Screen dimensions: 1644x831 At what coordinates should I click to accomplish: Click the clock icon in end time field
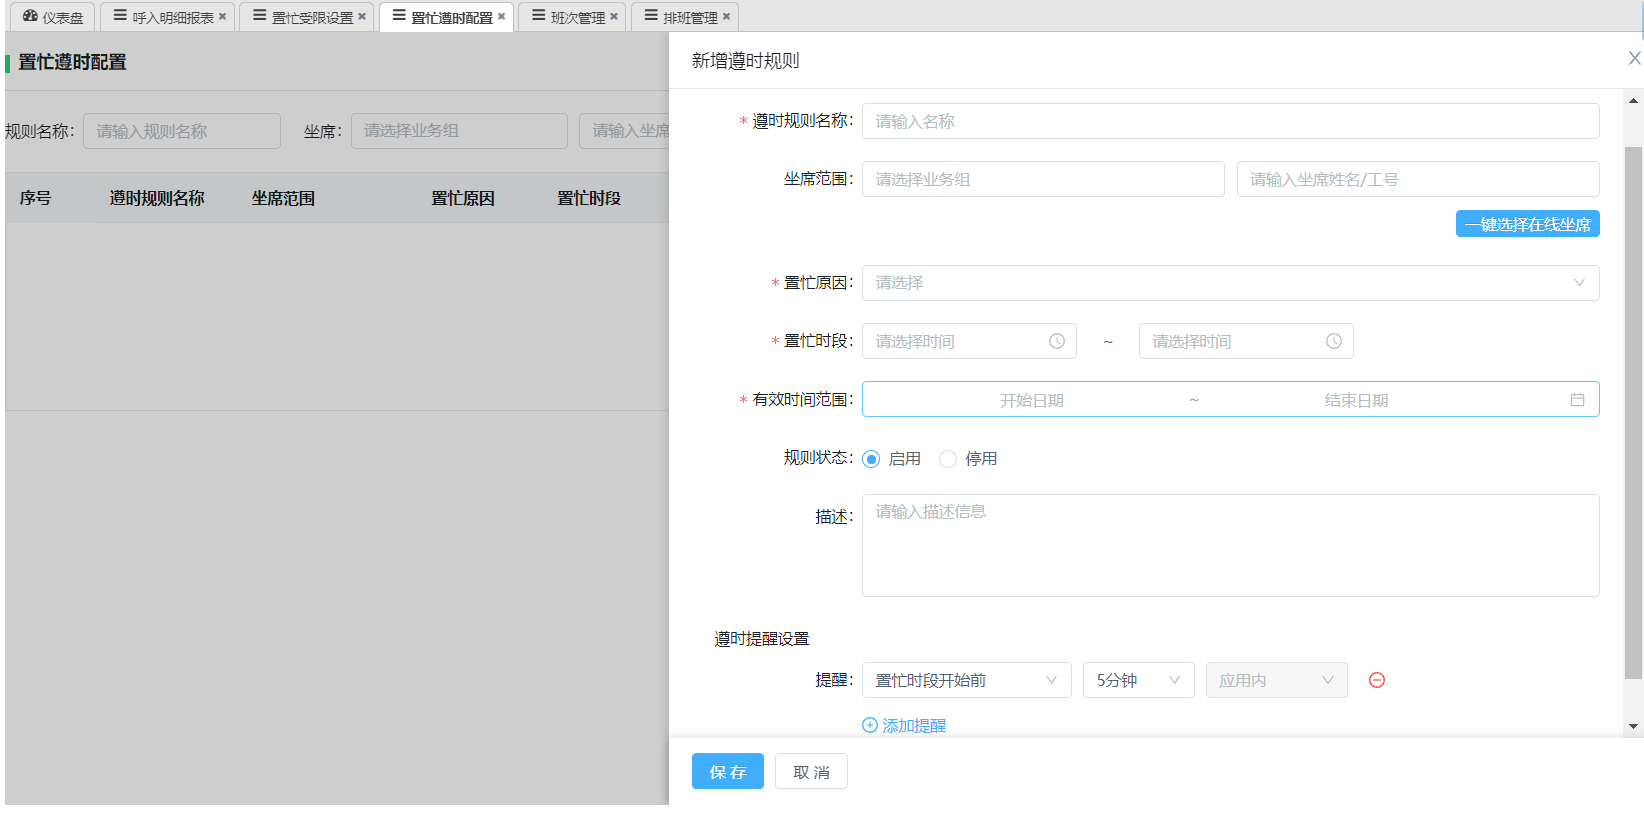(1333, 341)
